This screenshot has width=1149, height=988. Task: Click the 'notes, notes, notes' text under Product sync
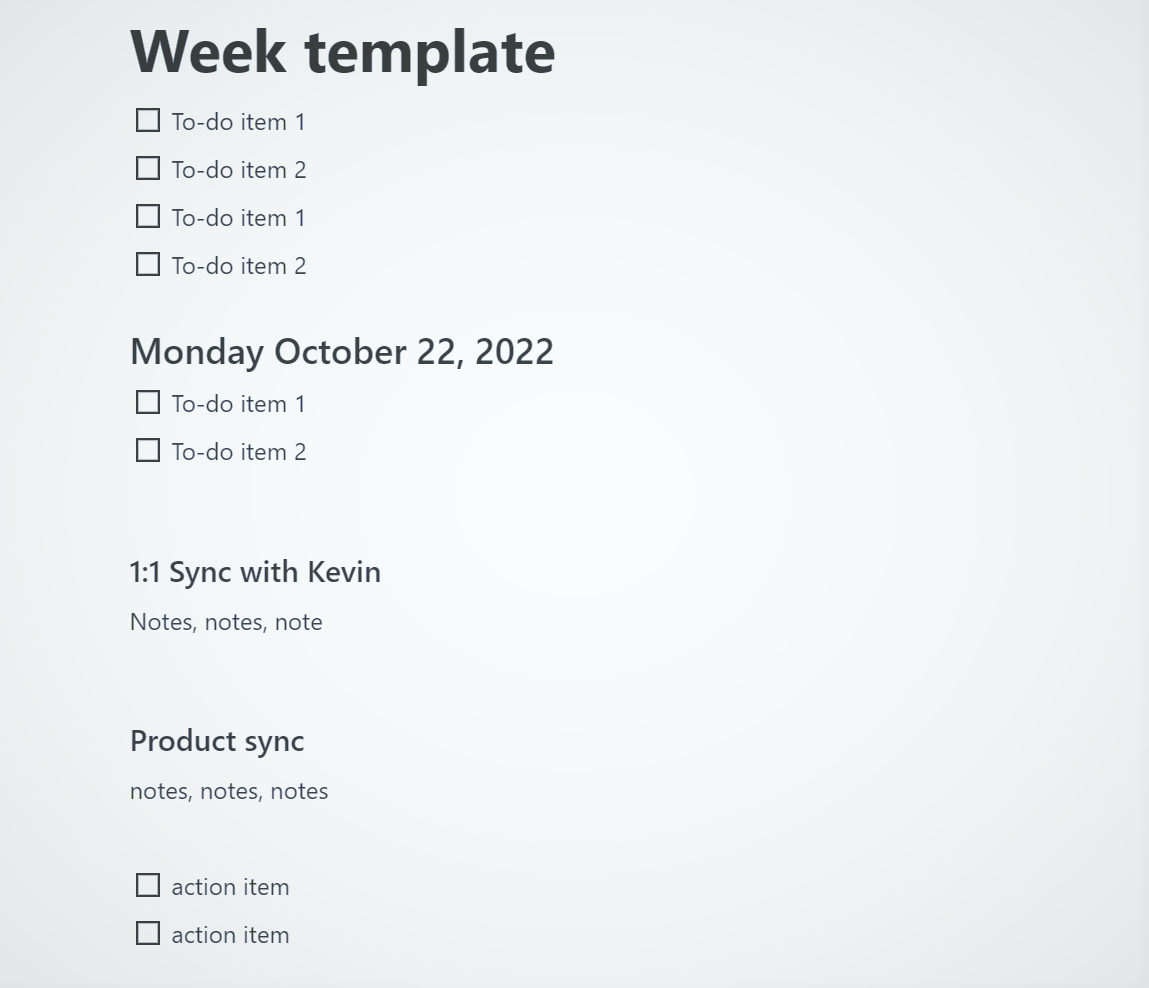click(x=229, y=790)
